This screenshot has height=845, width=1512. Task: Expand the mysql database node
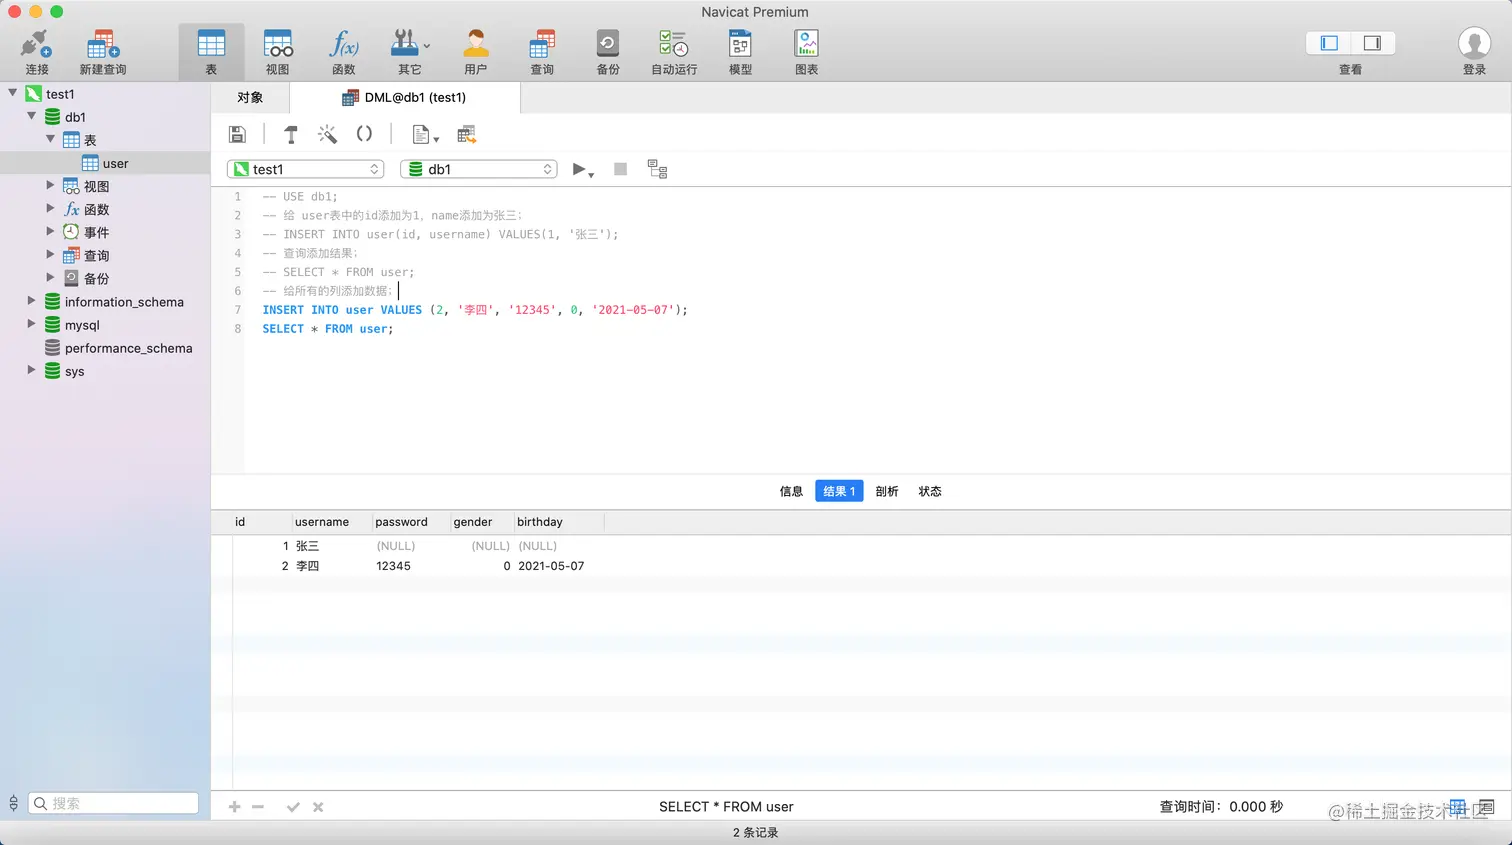(x=32, y=323)
